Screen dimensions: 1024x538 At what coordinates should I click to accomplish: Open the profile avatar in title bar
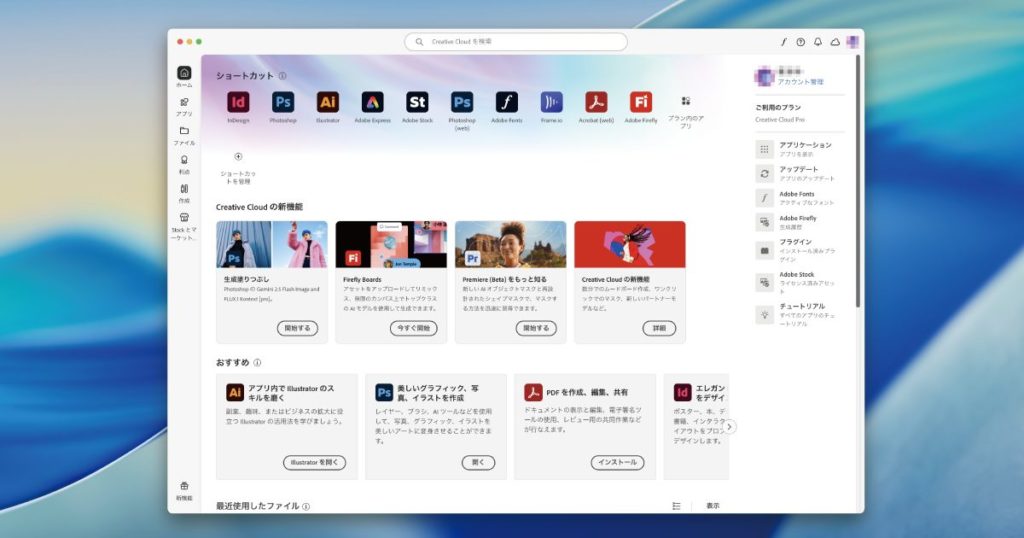[x=852, y=42]
